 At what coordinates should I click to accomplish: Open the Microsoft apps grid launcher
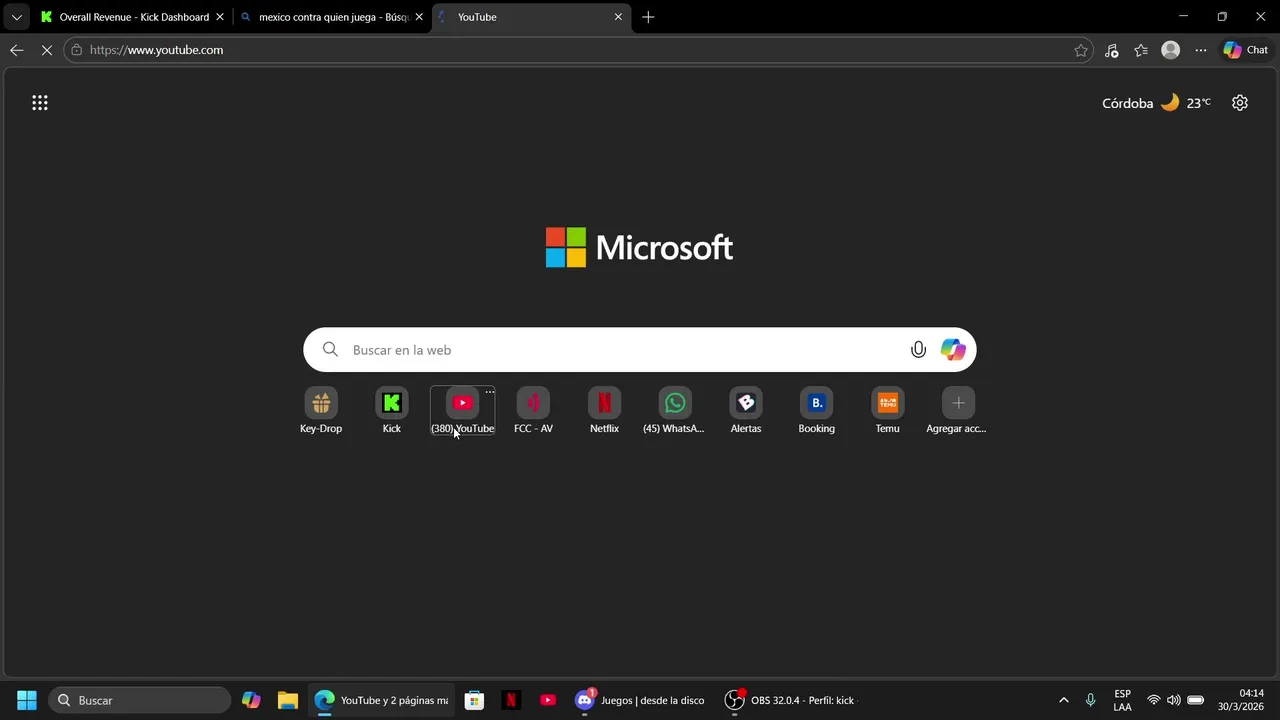(x=40, y=103)
